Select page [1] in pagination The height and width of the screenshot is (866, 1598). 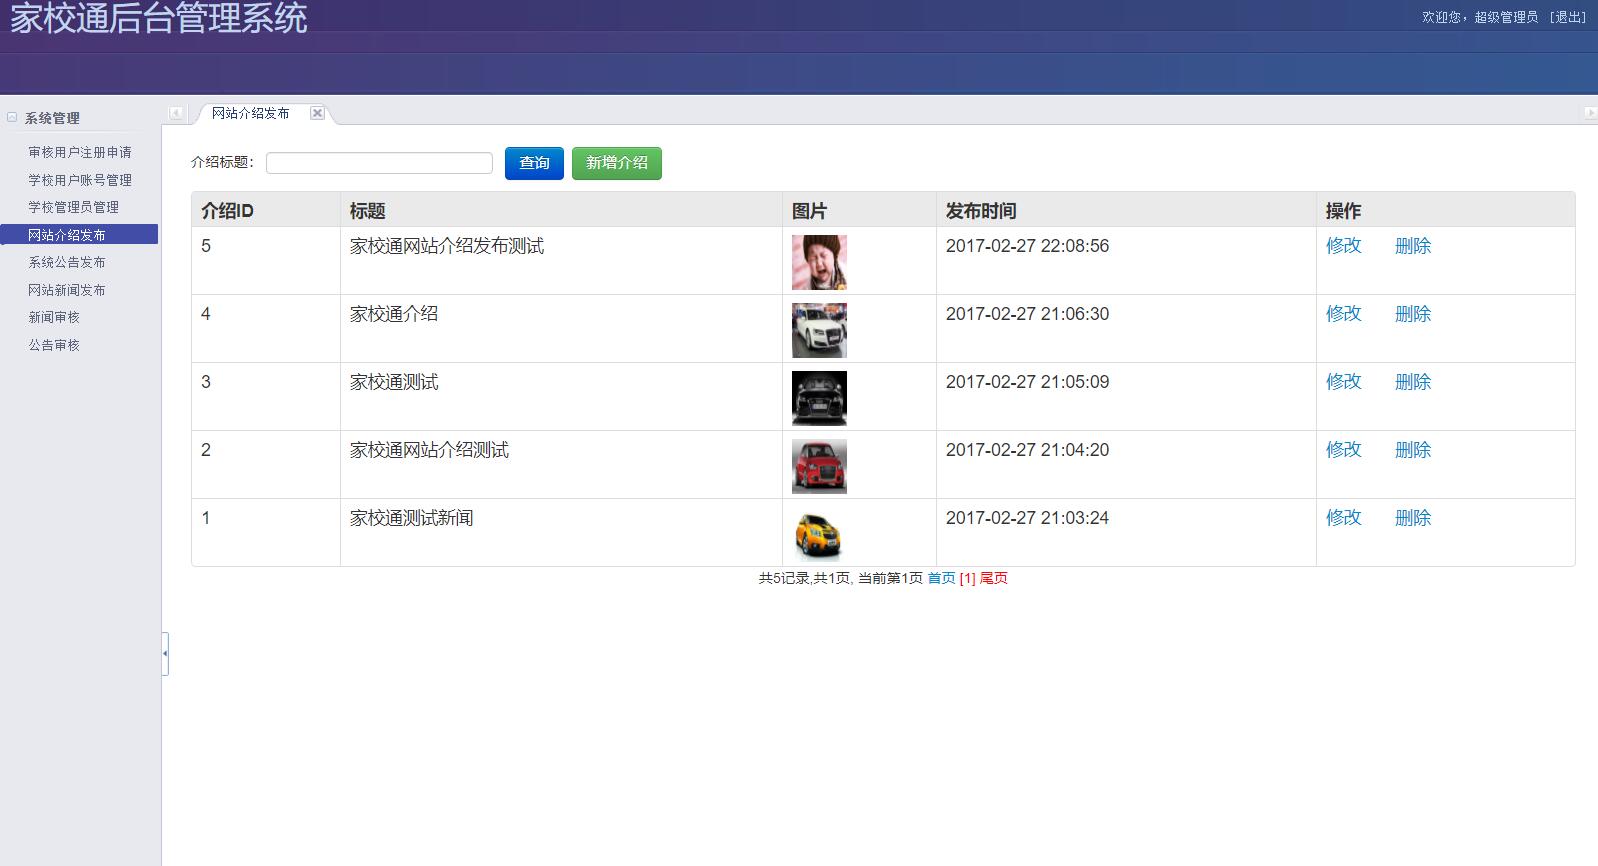coord(967,578)
